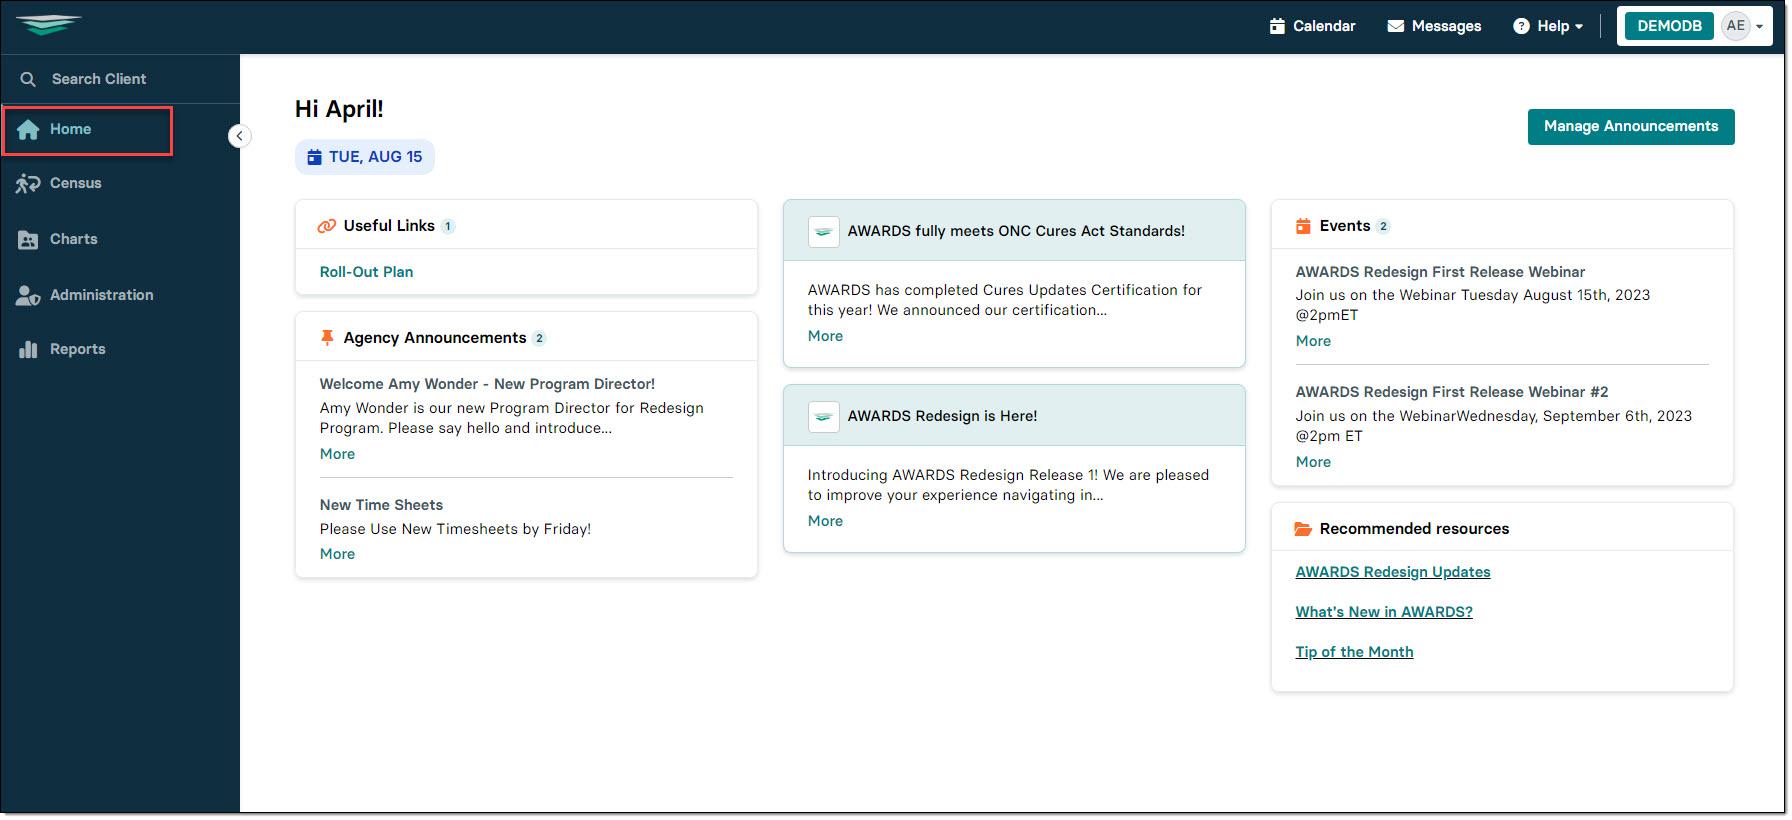
Task: Open More under Welcome Amy Wonder announcement
Action: tap(337, 454)
